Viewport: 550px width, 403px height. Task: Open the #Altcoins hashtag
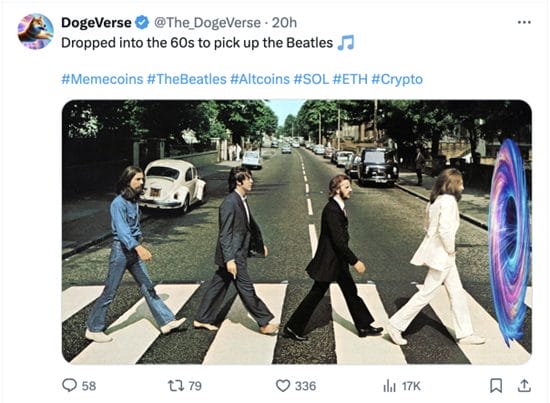[260, 79]
